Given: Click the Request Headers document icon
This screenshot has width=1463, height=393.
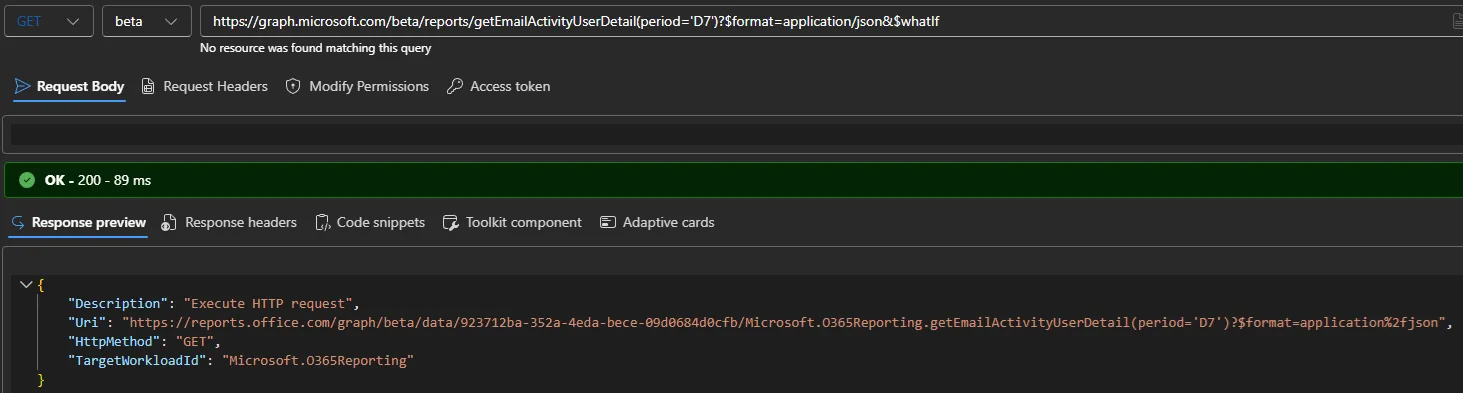Looking at the screenshot, I should point(148,87).
